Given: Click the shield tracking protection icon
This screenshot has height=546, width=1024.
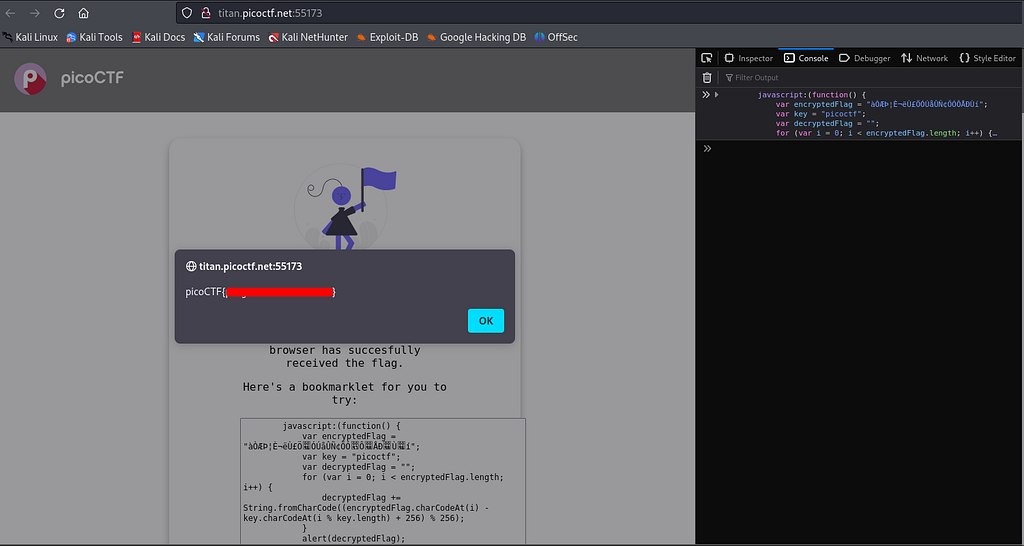Looking at the screenshot, I should point(187,13).
